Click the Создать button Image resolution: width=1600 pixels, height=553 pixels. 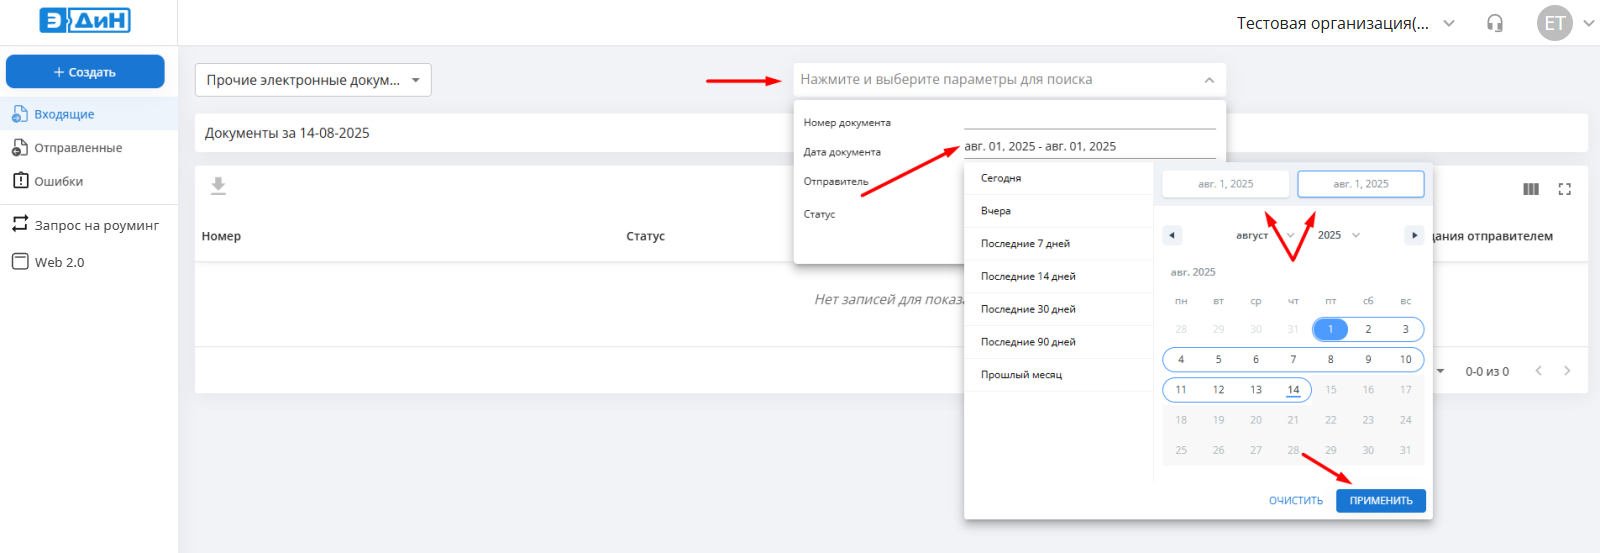click(x=85, y=72)
